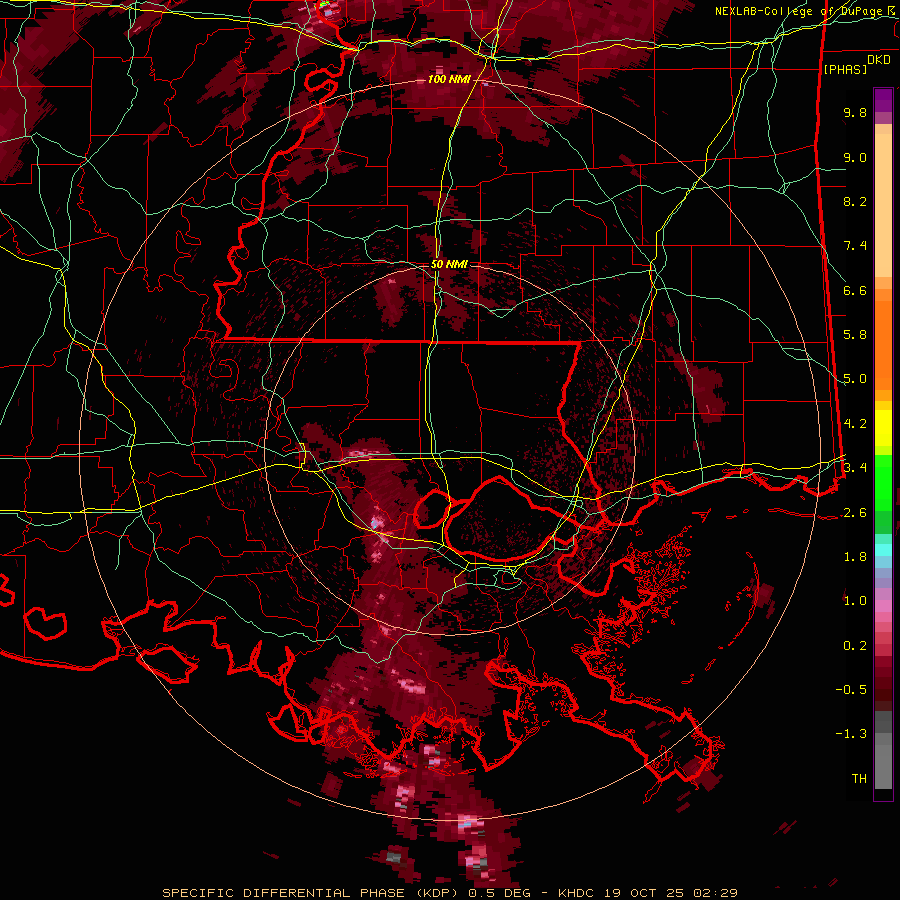Click the "100 NMI" range ring label
Image resolution: width=900 pixels, height=900 pixels.
coord(448,79)
